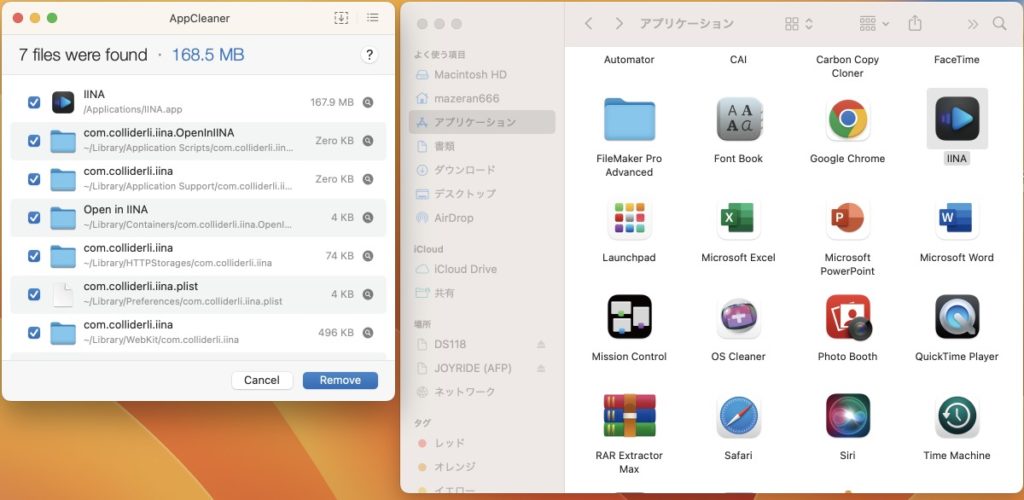Select the Google Chrome app icon
The height and width of the screenshot is (500, 1024).
(x=848, y=119)
